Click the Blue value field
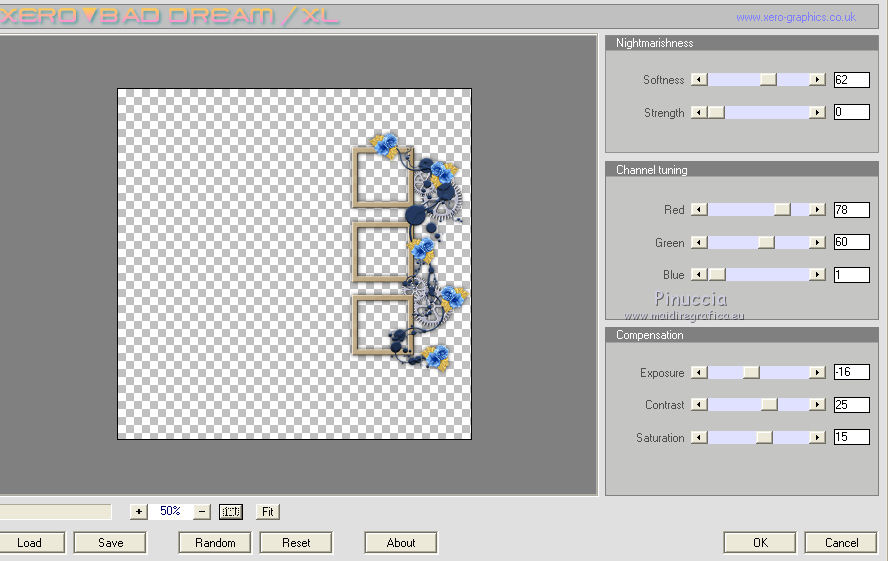The image size is (888, 561). tap(852, 275)
